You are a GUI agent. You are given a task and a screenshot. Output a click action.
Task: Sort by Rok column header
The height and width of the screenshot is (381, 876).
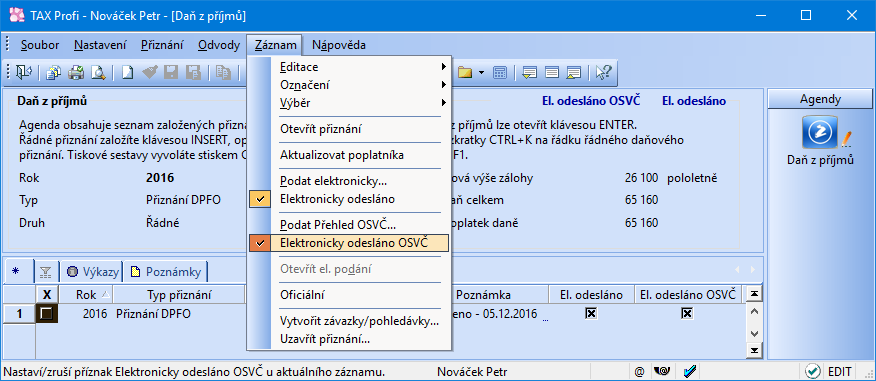85,294
